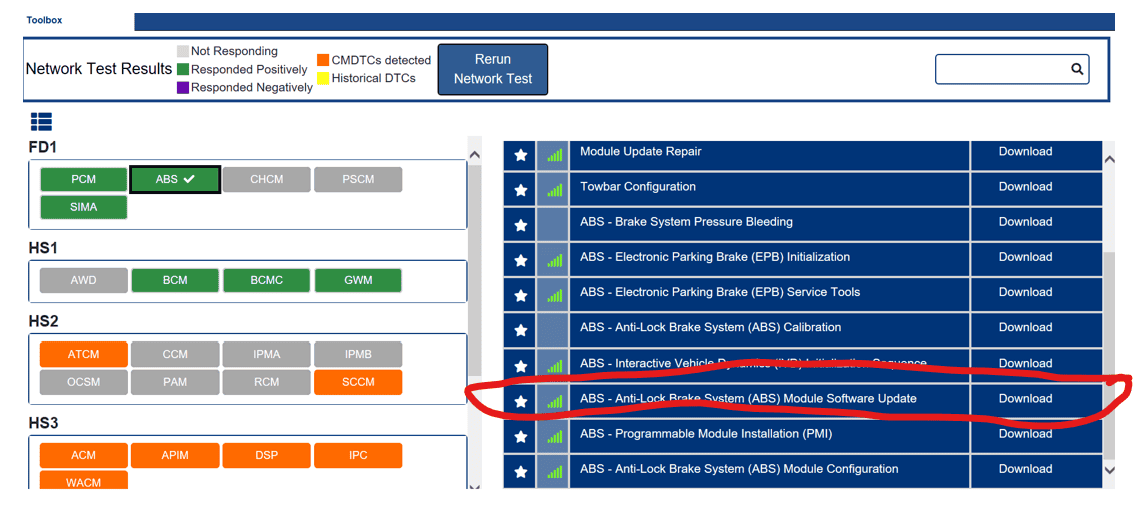Module list scrollbar up arrow
Image resolution: width=1146 pixels, height=512 pixels.
click(474, 155)
